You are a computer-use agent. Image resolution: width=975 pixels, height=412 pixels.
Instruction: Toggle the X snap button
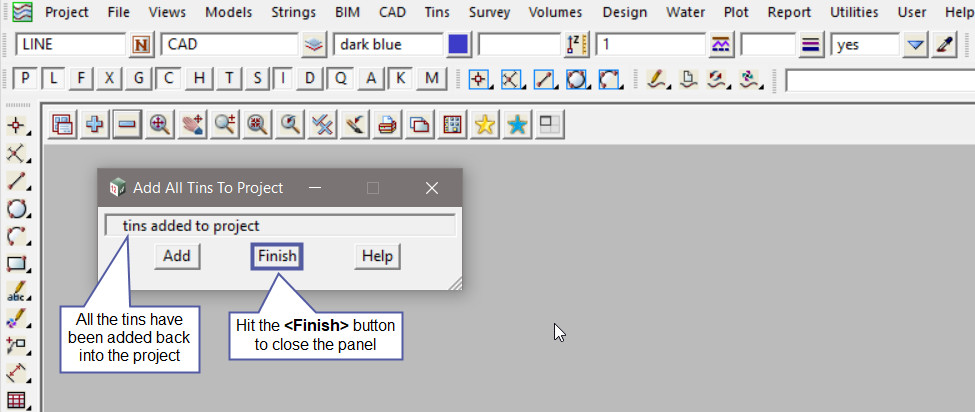pyautogui.click(x=109, y=78)
